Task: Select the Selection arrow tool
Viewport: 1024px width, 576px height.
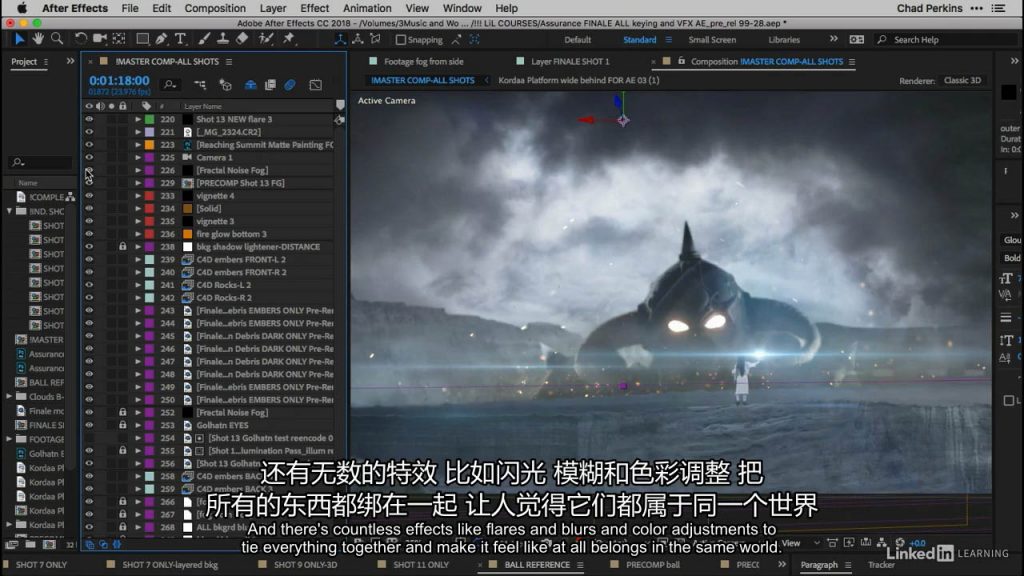Action: pos(19,39)
